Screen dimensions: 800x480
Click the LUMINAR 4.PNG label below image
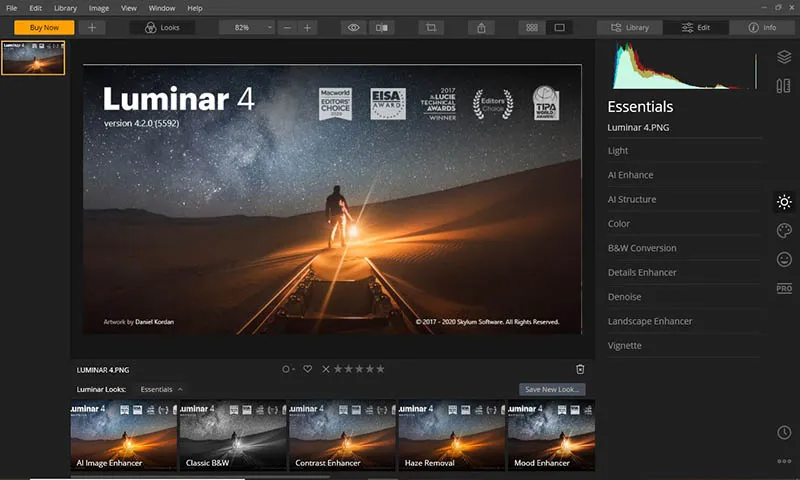[103, 370]
